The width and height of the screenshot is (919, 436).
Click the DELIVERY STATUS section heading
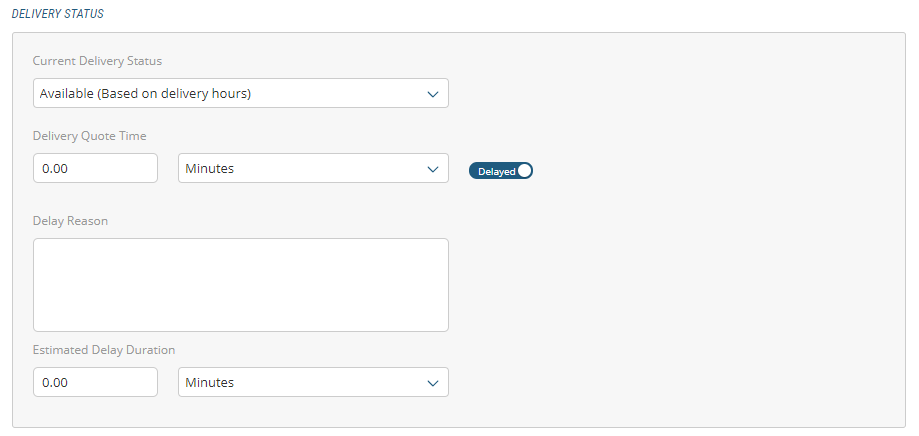coord(57,14)
